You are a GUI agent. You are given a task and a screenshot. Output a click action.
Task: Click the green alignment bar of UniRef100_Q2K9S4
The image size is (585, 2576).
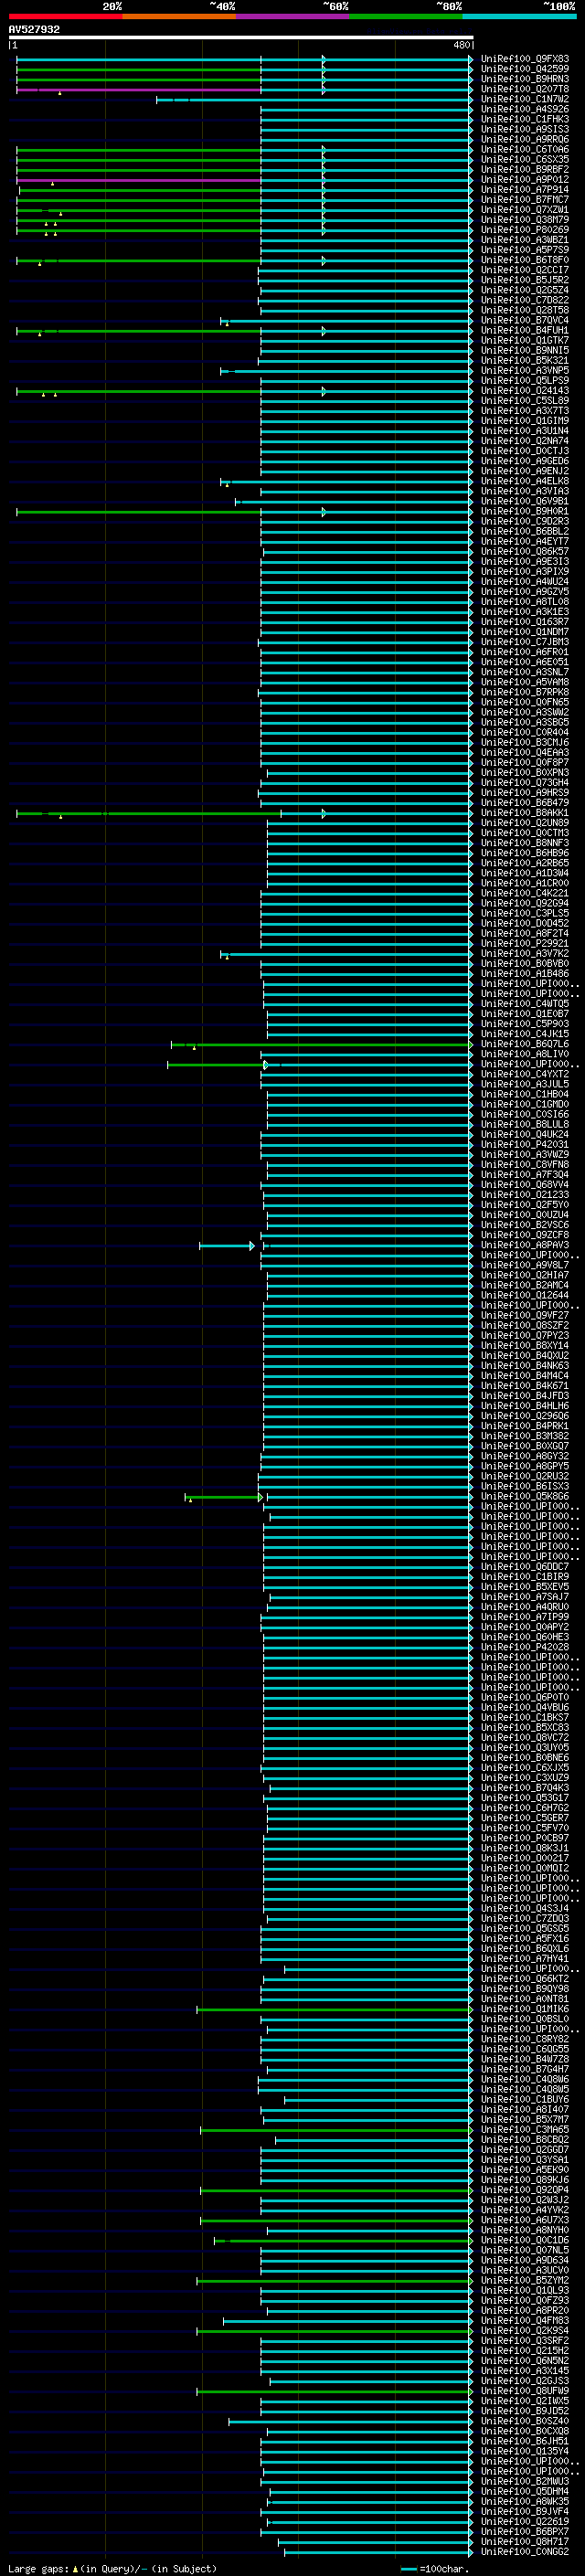tap(334, 2332)
